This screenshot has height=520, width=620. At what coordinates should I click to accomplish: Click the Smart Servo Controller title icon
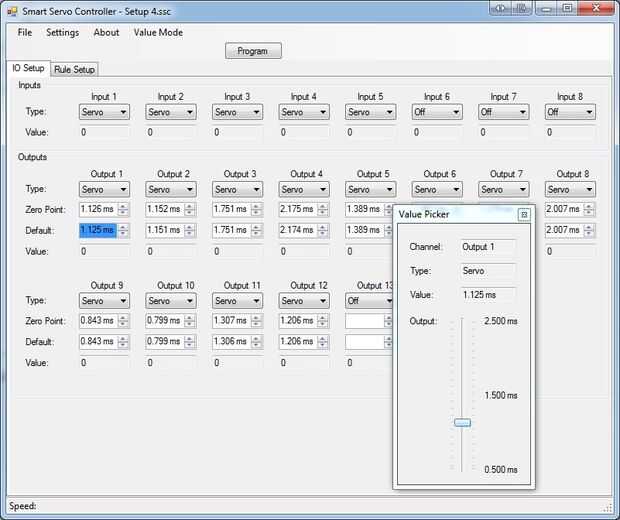coord(12,11)
